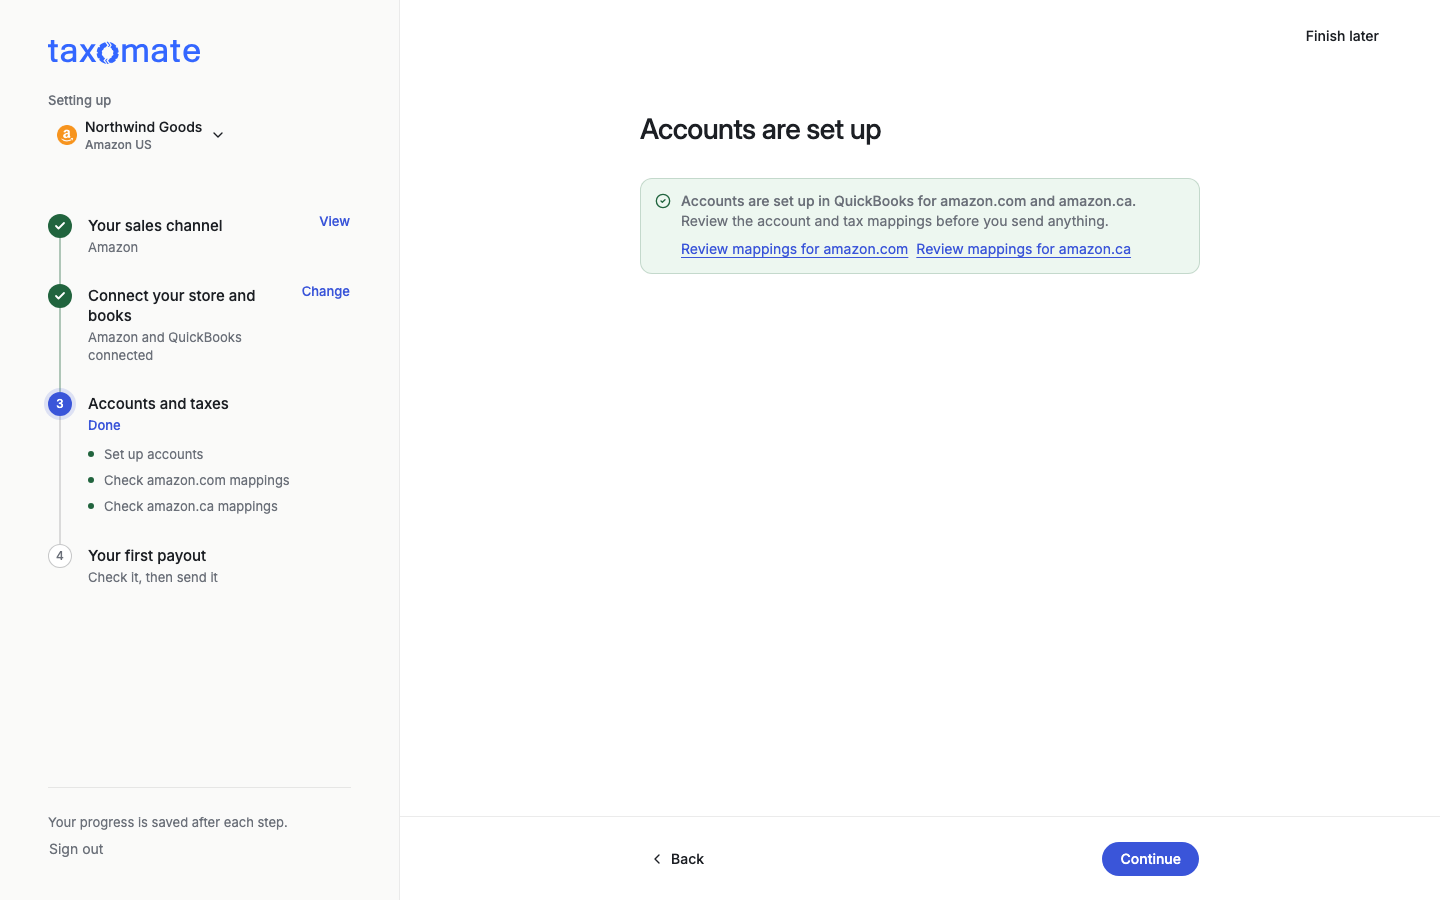
Task: Open Review mappings for amazon.ca
Action: point(1023,249)
